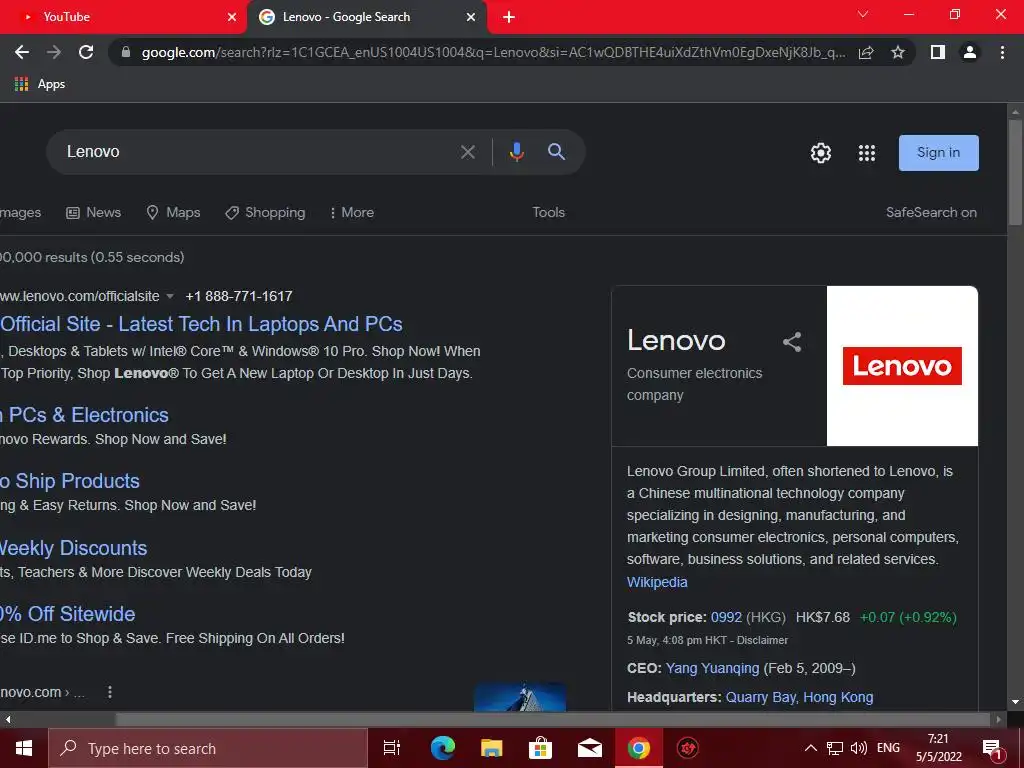Switch to Maps results
1024x768 pixels.
tap(174, 212)
